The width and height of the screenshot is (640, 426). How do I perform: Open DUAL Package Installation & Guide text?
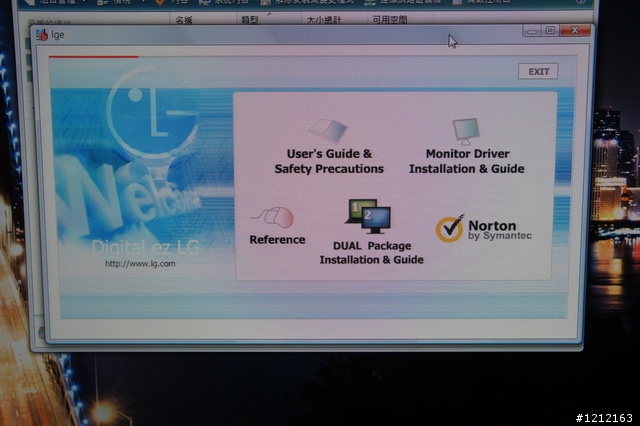(371, 253)
